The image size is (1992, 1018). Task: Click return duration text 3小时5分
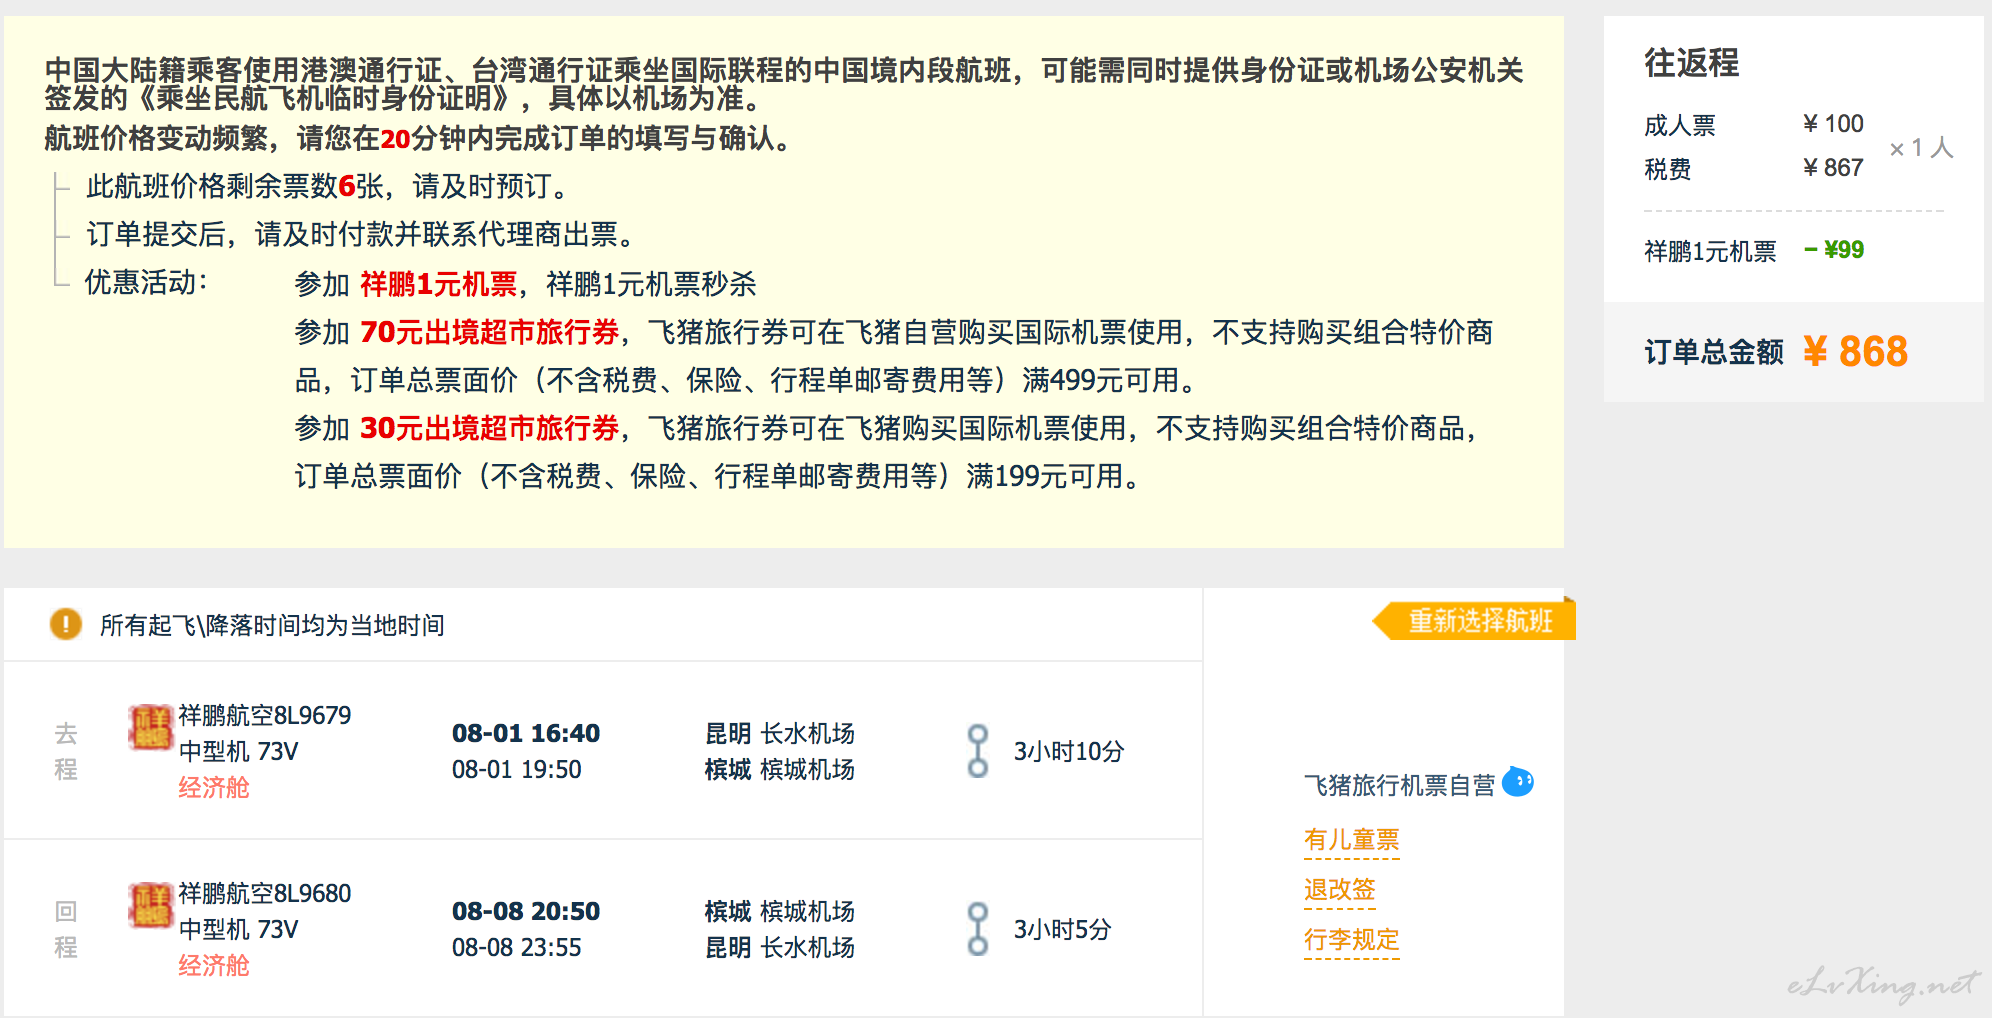1062,929
